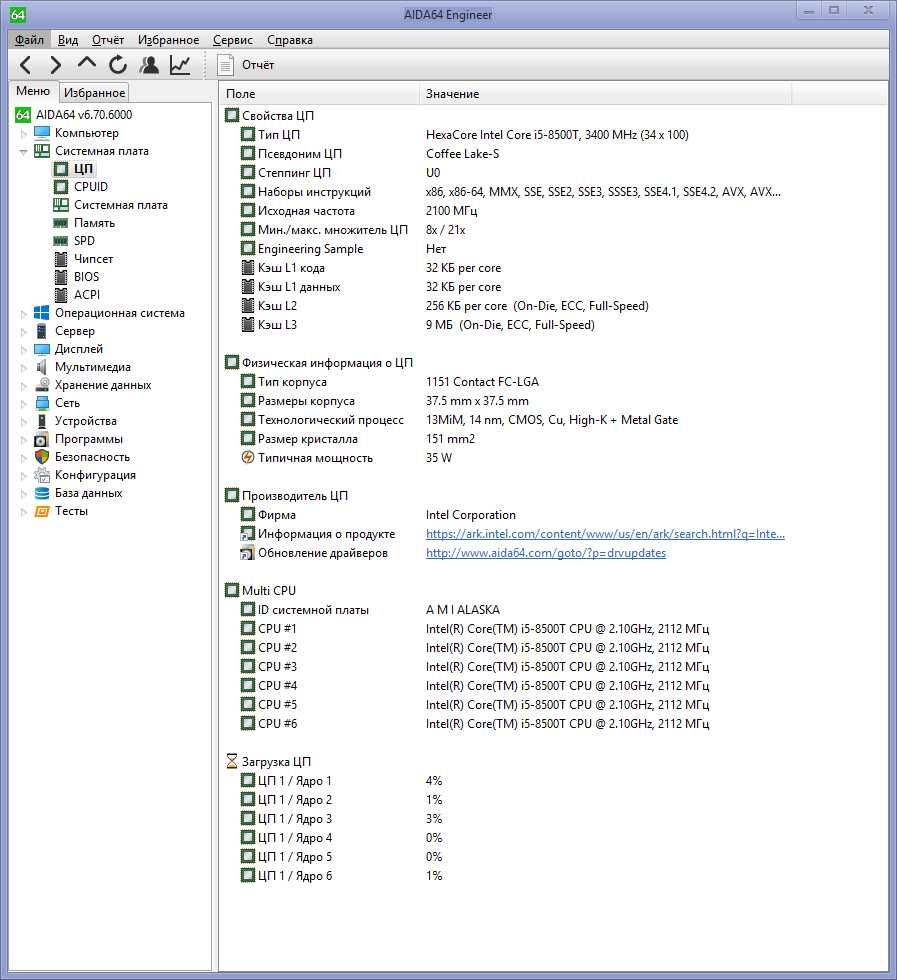Click the ACPI chip icon
Image resolution: width=897 pixels, height=980 pixels.
61,295
